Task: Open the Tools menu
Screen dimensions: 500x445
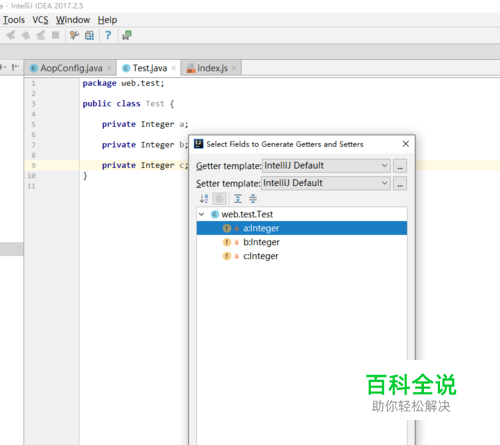Action: (13, 20)
